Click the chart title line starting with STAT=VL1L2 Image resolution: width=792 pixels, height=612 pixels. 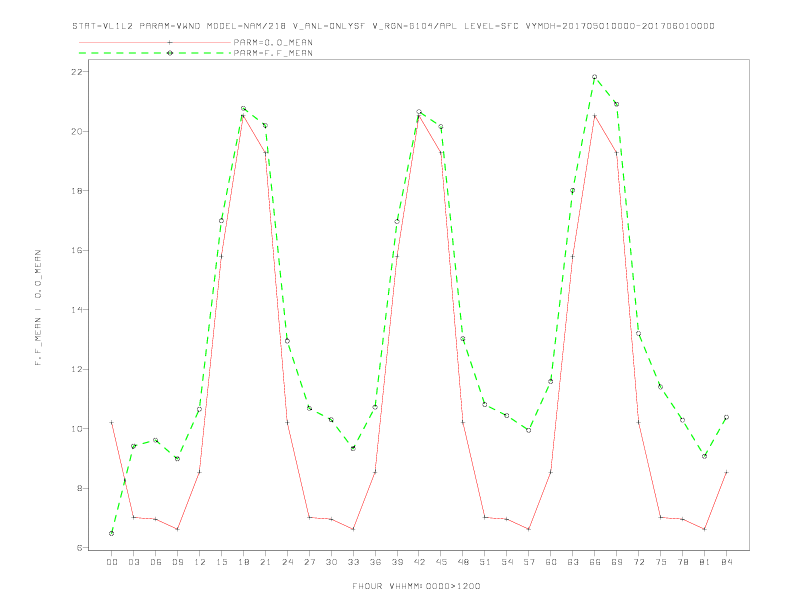(x=393, y=26)
